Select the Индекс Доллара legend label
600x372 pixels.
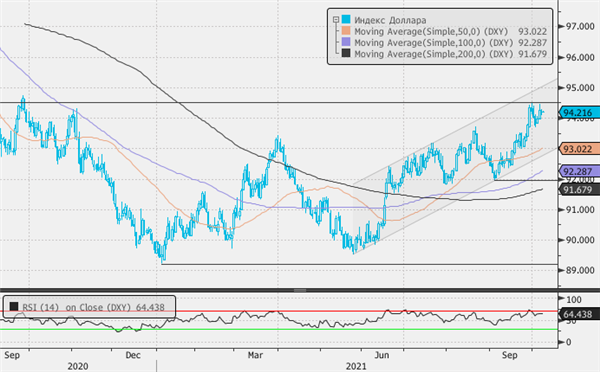390,20
